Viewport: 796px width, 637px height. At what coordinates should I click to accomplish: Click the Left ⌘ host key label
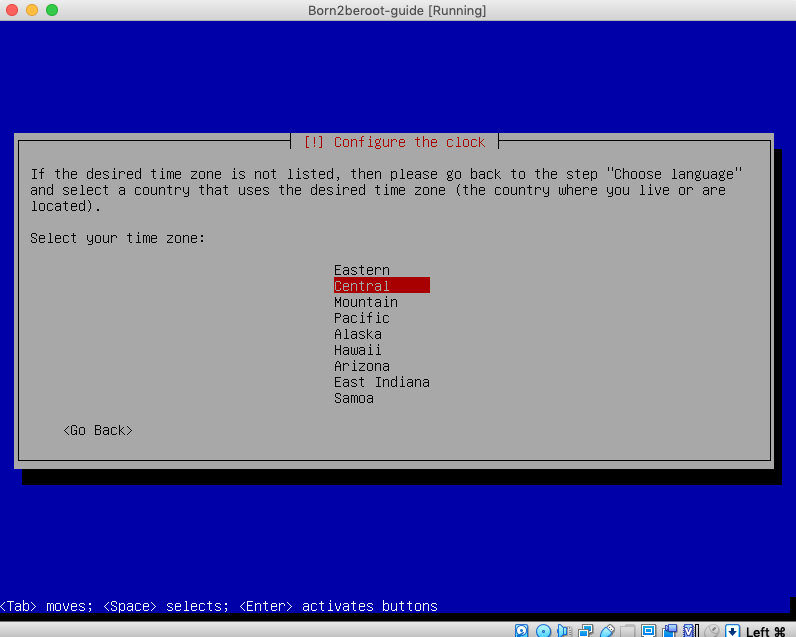pos(766,631)
